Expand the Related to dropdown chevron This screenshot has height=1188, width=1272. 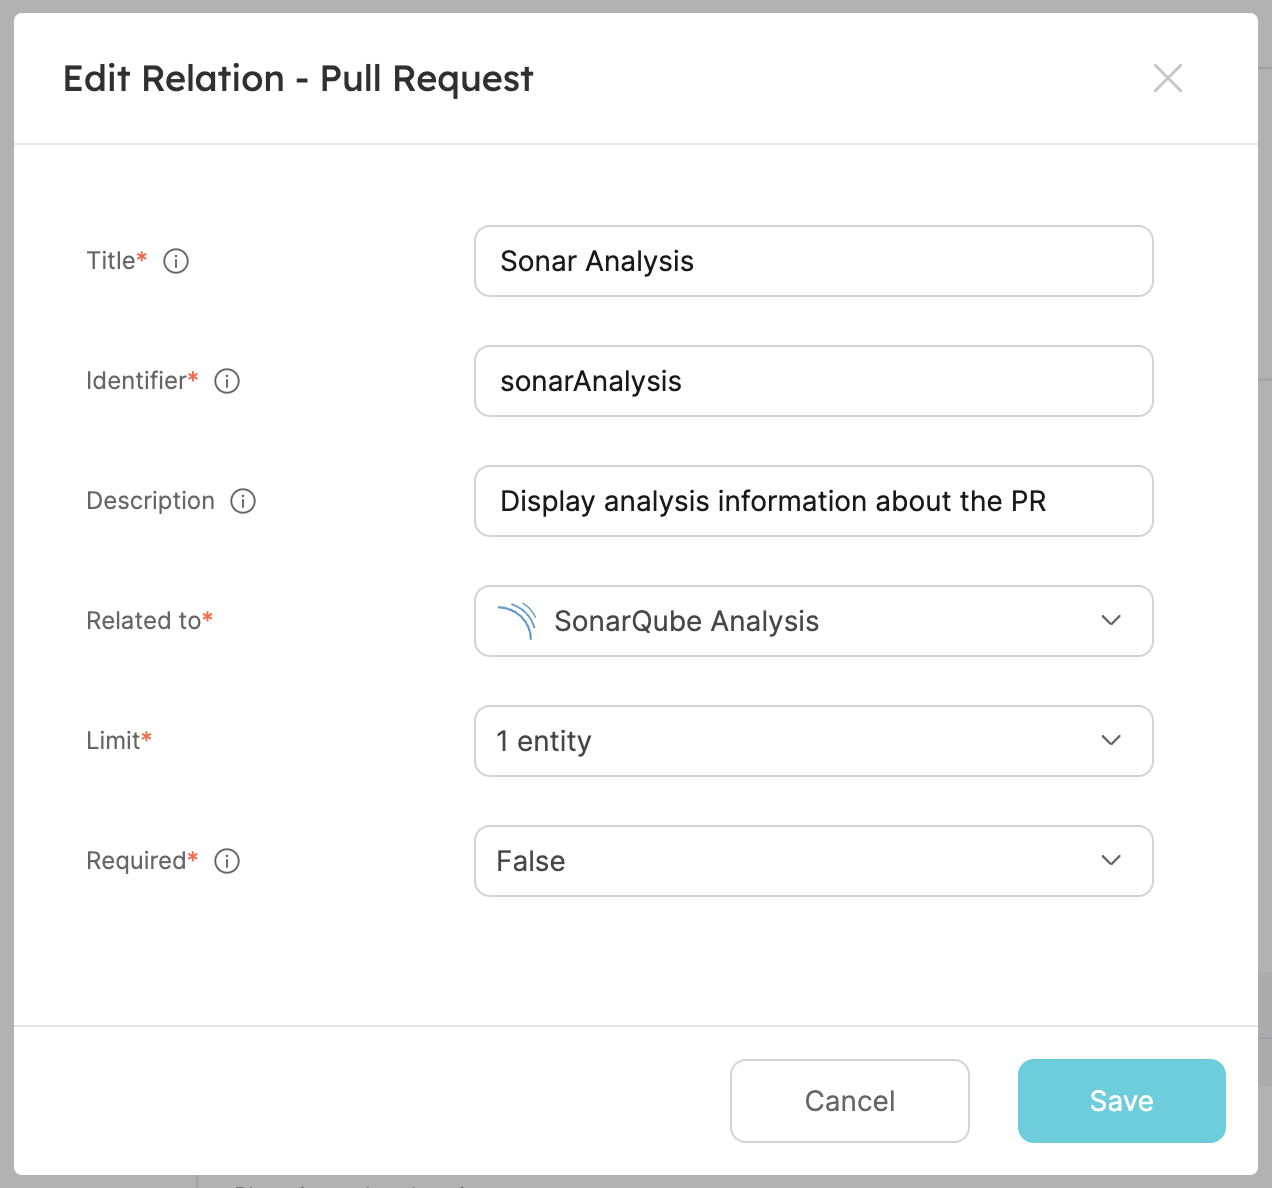tap(1110, 621)
